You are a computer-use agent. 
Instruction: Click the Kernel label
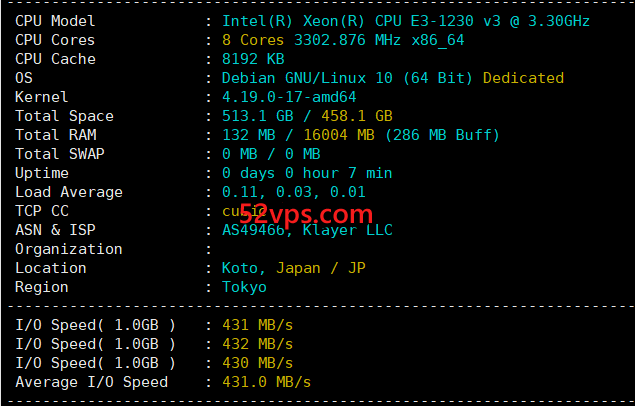42,97
